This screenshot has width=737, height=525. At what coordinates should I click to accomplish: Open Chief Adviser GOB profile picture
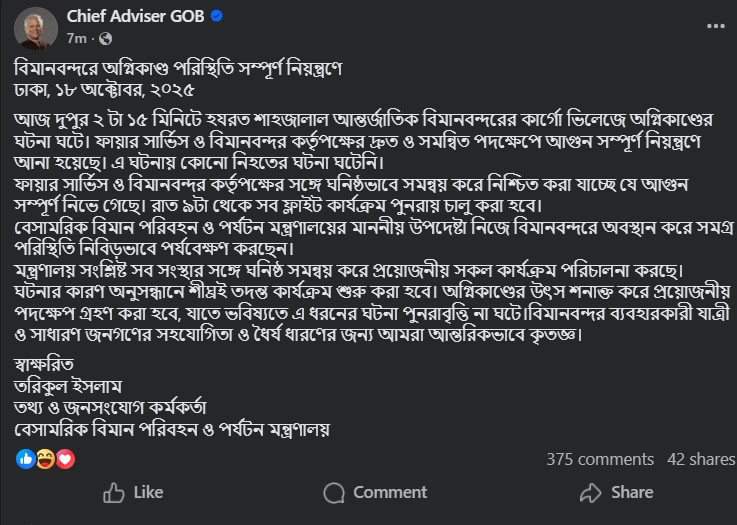pos(35,27)
